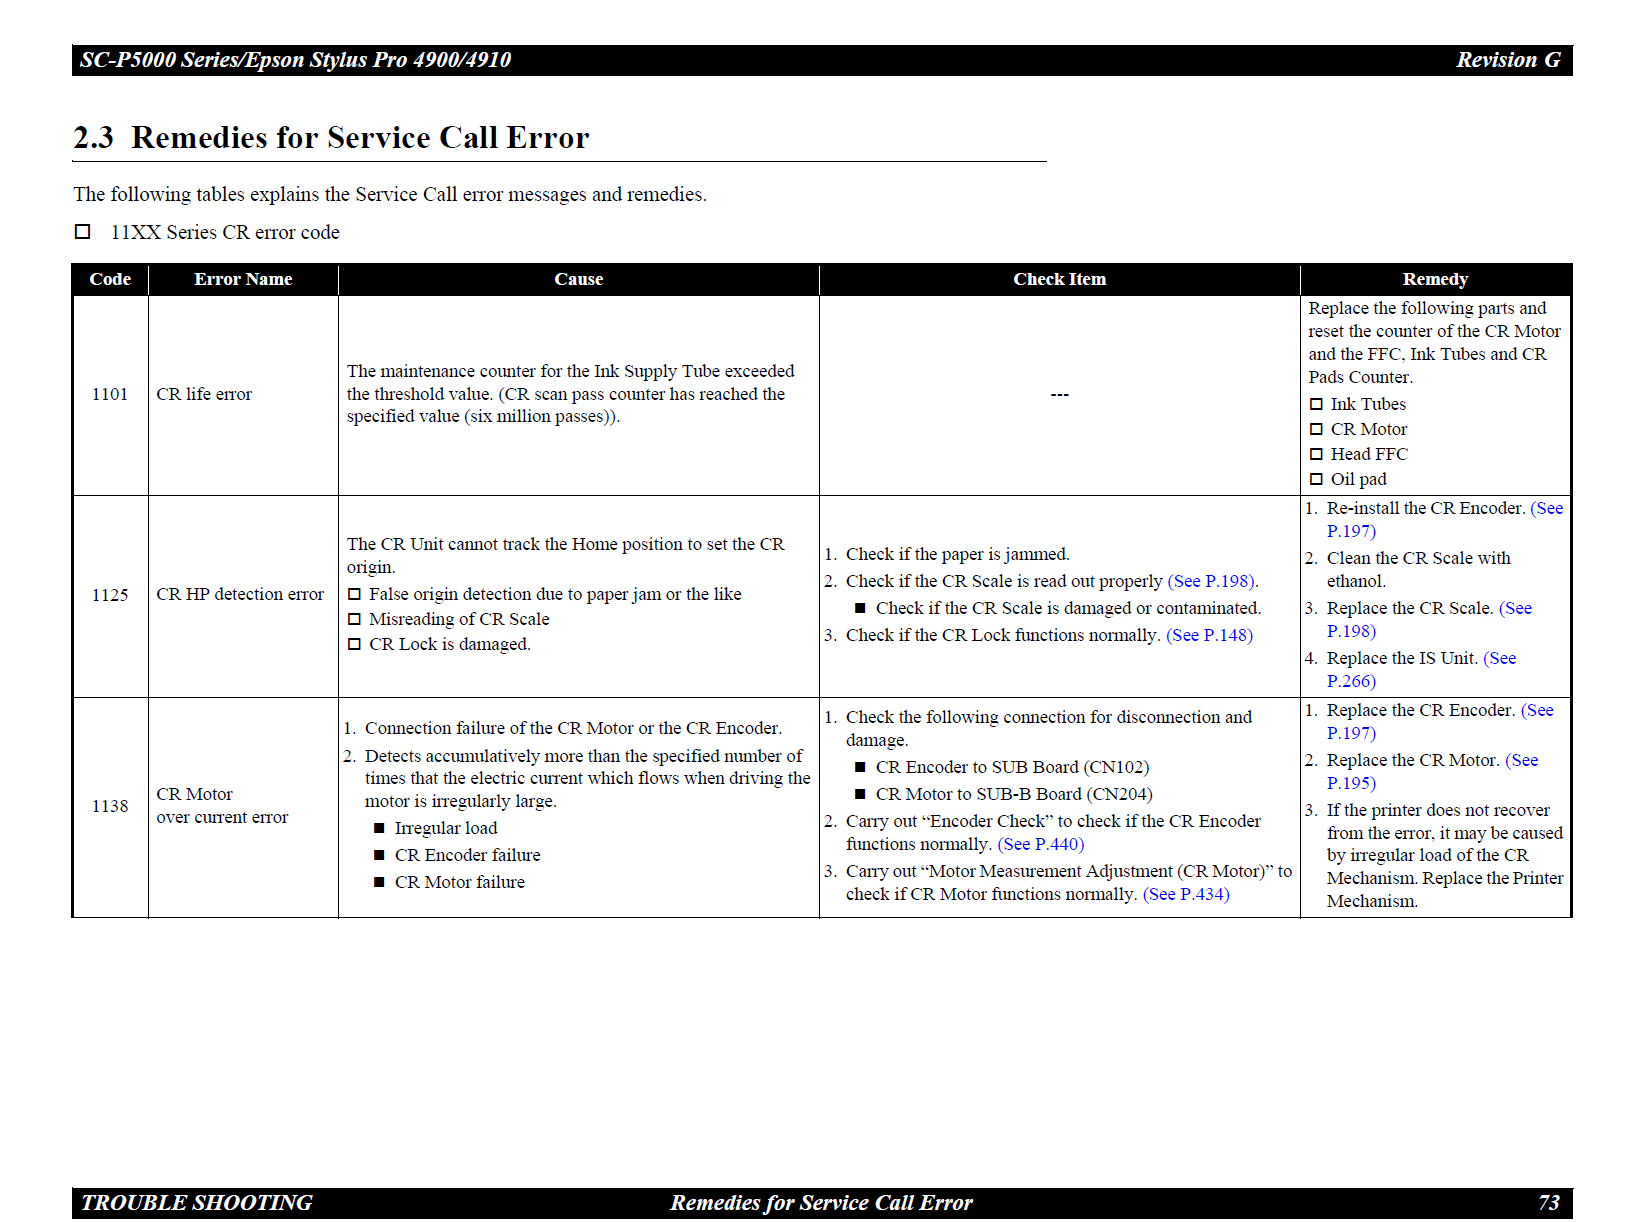Screen dimensions: 1642x1222
Task: Check the box next to 'Misreading of CR Scale'
Action: [x=354, y=619]
